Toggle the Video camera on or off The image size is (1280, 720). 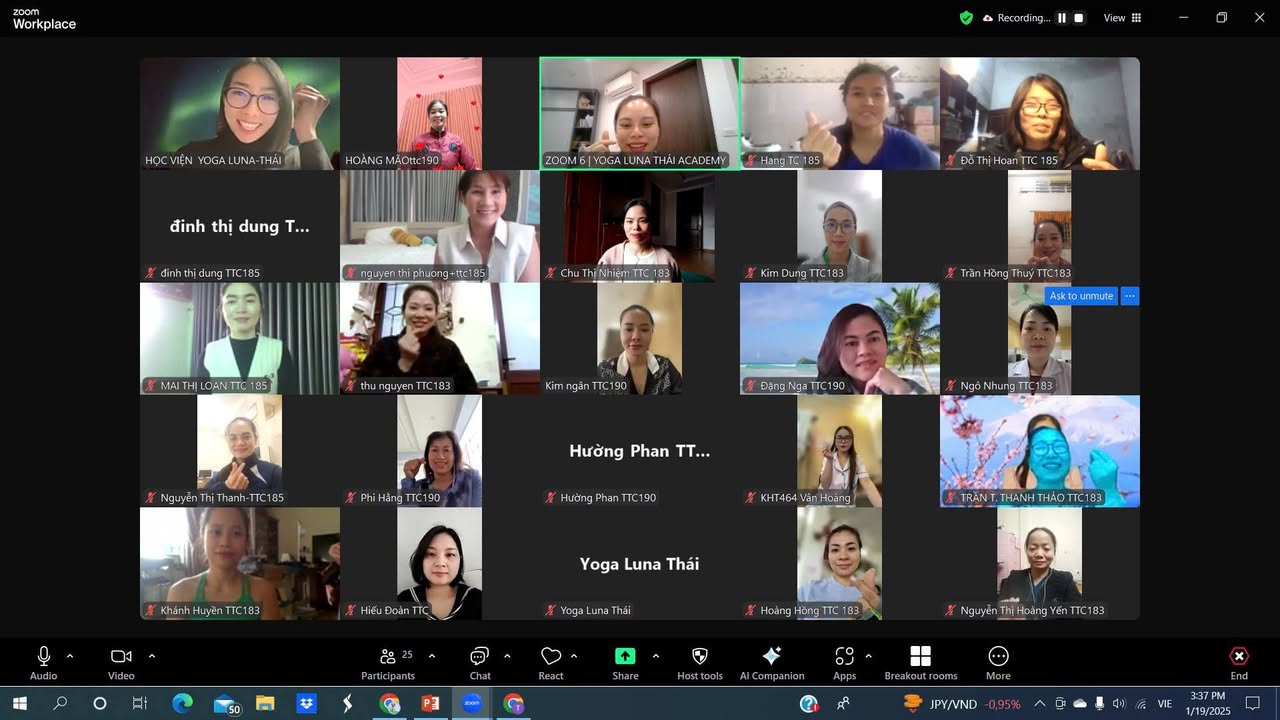coord(121,663)
